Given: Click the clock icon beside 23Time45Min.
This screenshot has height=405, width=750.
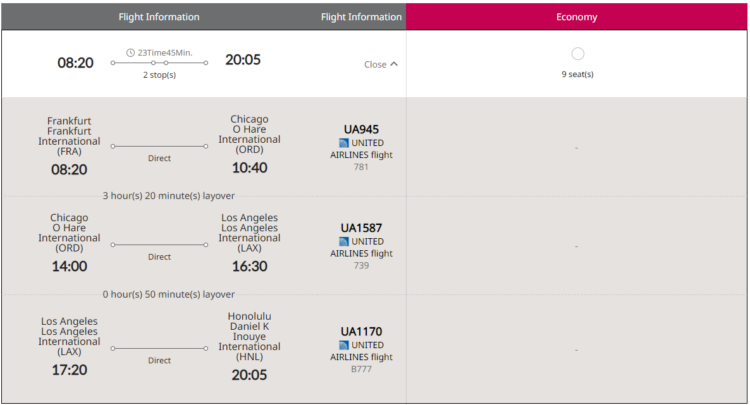Looking at the screenshot, I should tap(130, 53).
